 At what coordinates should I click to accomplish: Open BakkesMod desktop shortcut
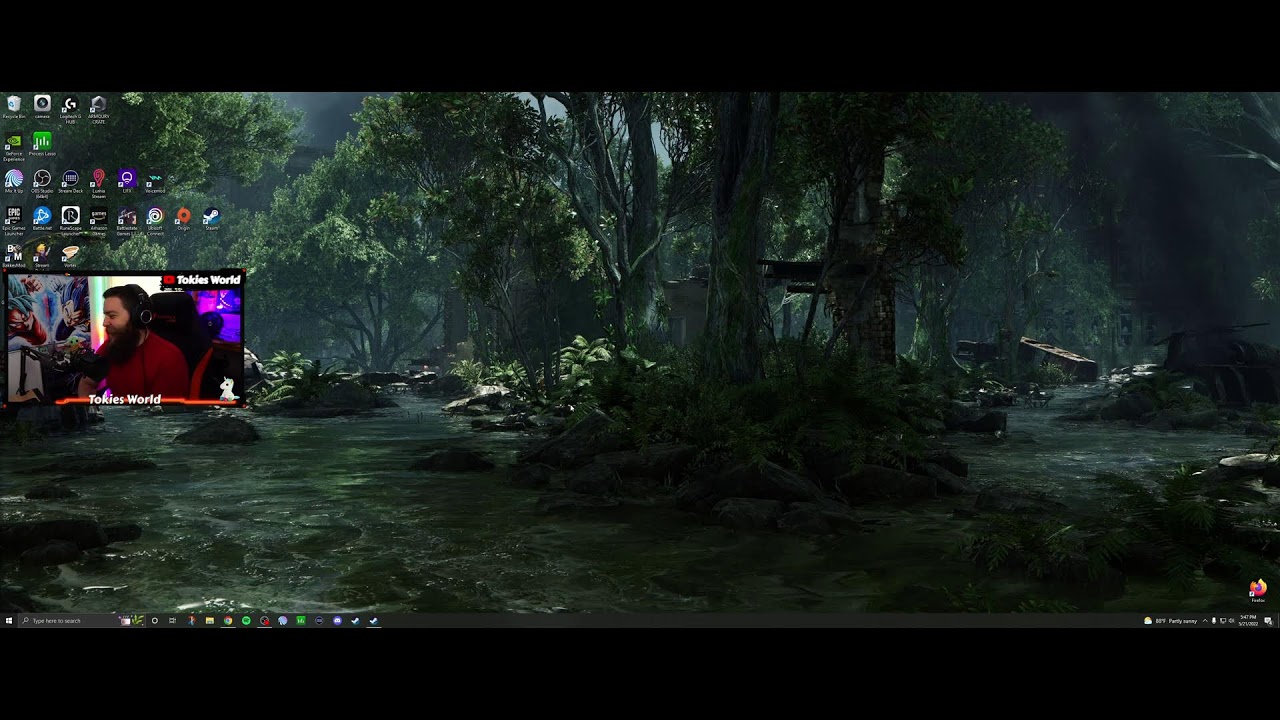pyautogui.click(x=14, y=256)
